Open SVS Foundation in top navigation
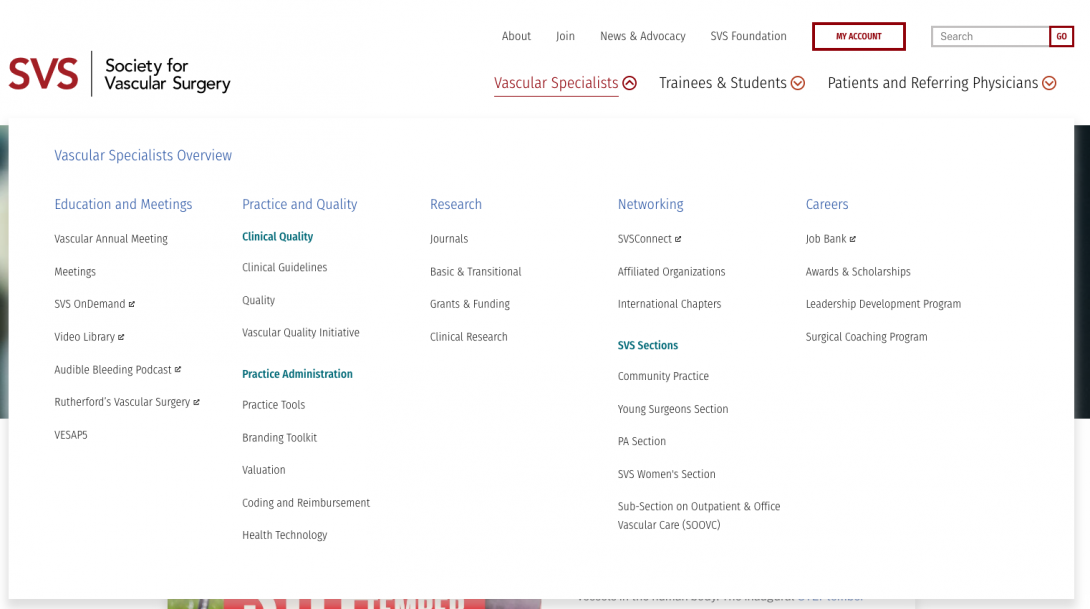The image size is (1090, 609). point(749,36)
